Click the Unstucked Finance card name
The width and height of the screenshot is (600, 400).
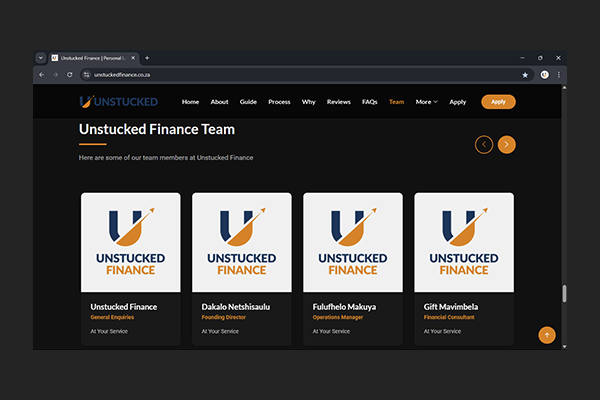click(x=124, y=307)
